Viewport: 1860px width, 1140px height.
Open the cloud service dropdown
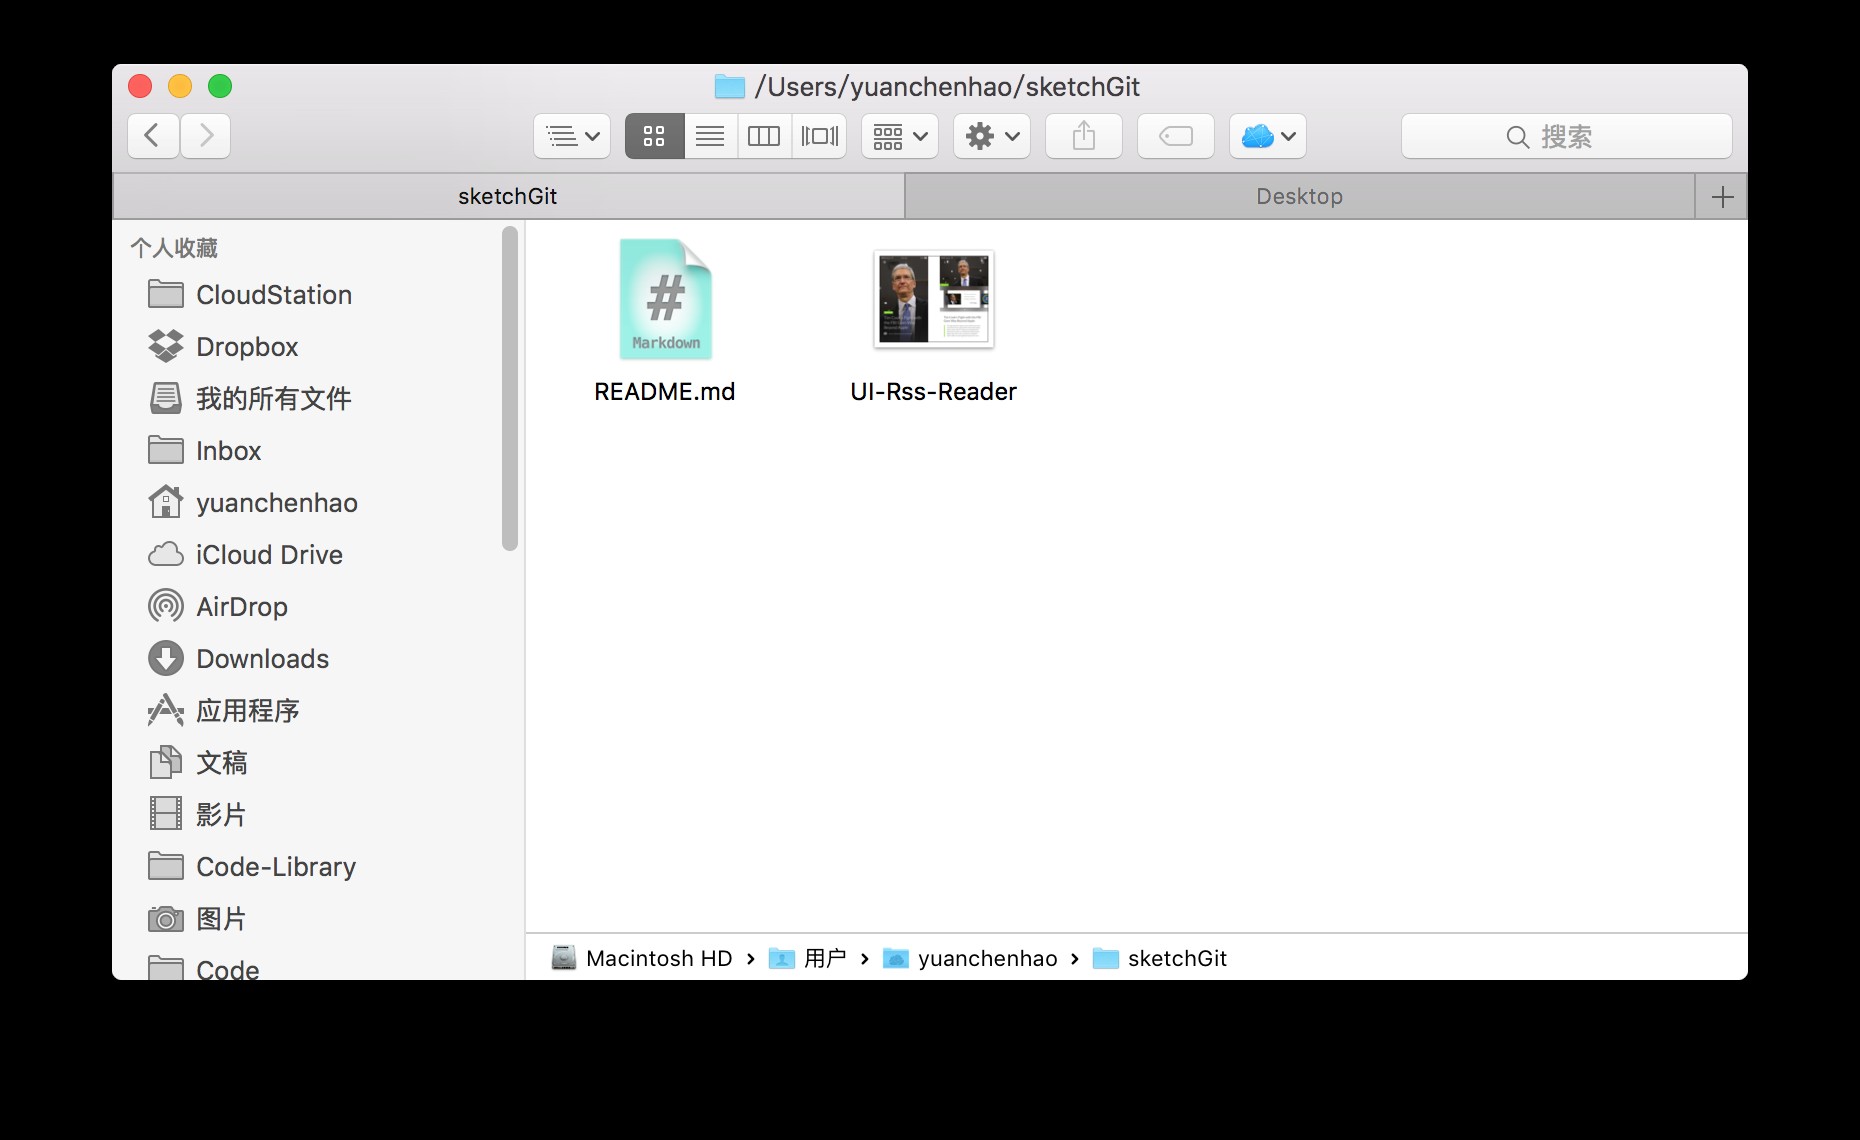(1268, 136)
